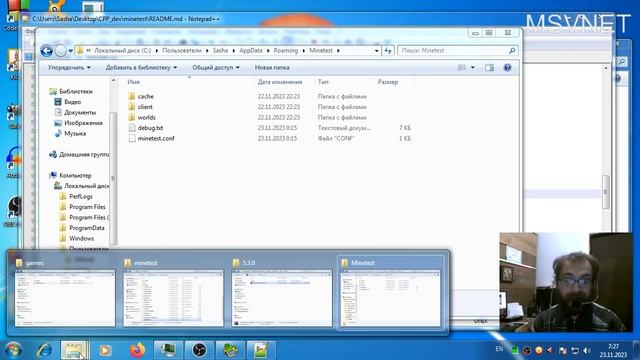Screen dimensions: 640x360
Task: Click Roaming in the address breadcrumb
Action: [x=285, y=51]
